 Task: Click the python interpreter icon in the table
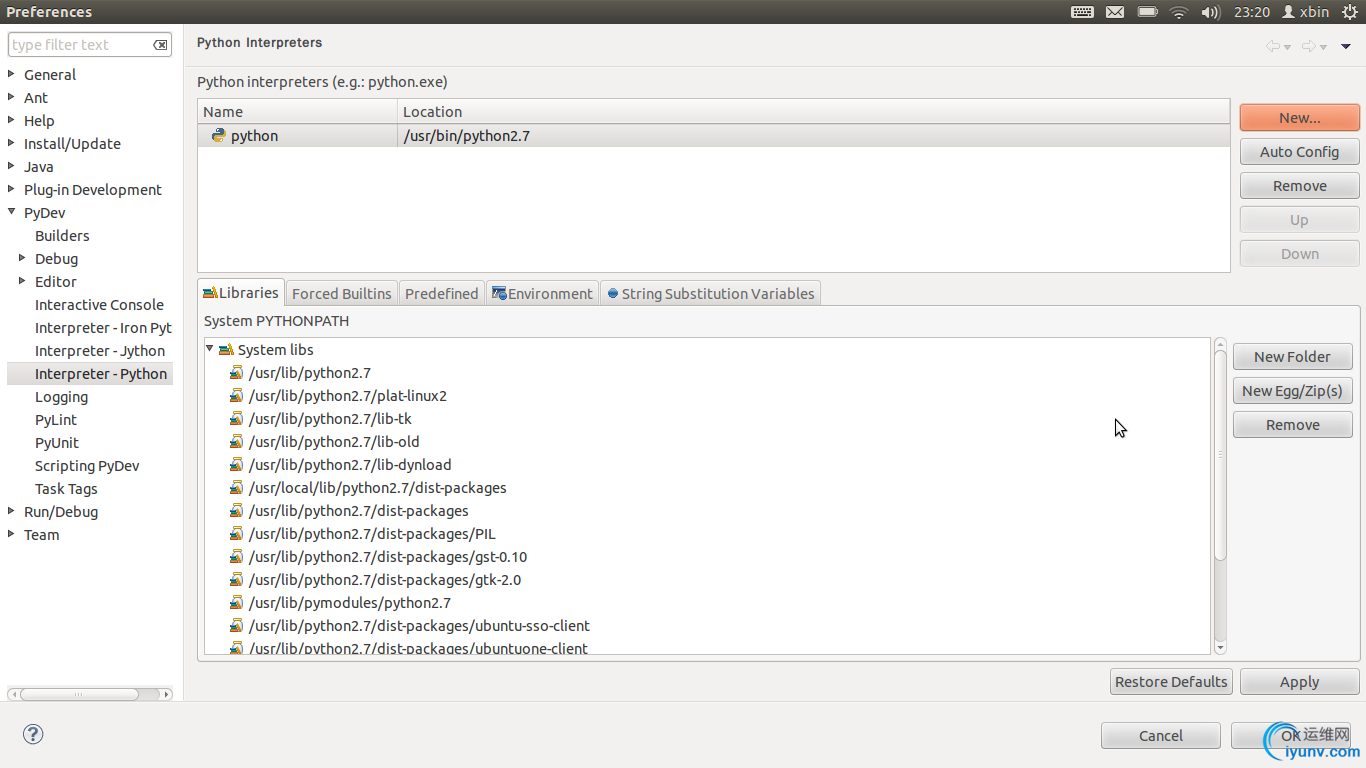[218, 135]
